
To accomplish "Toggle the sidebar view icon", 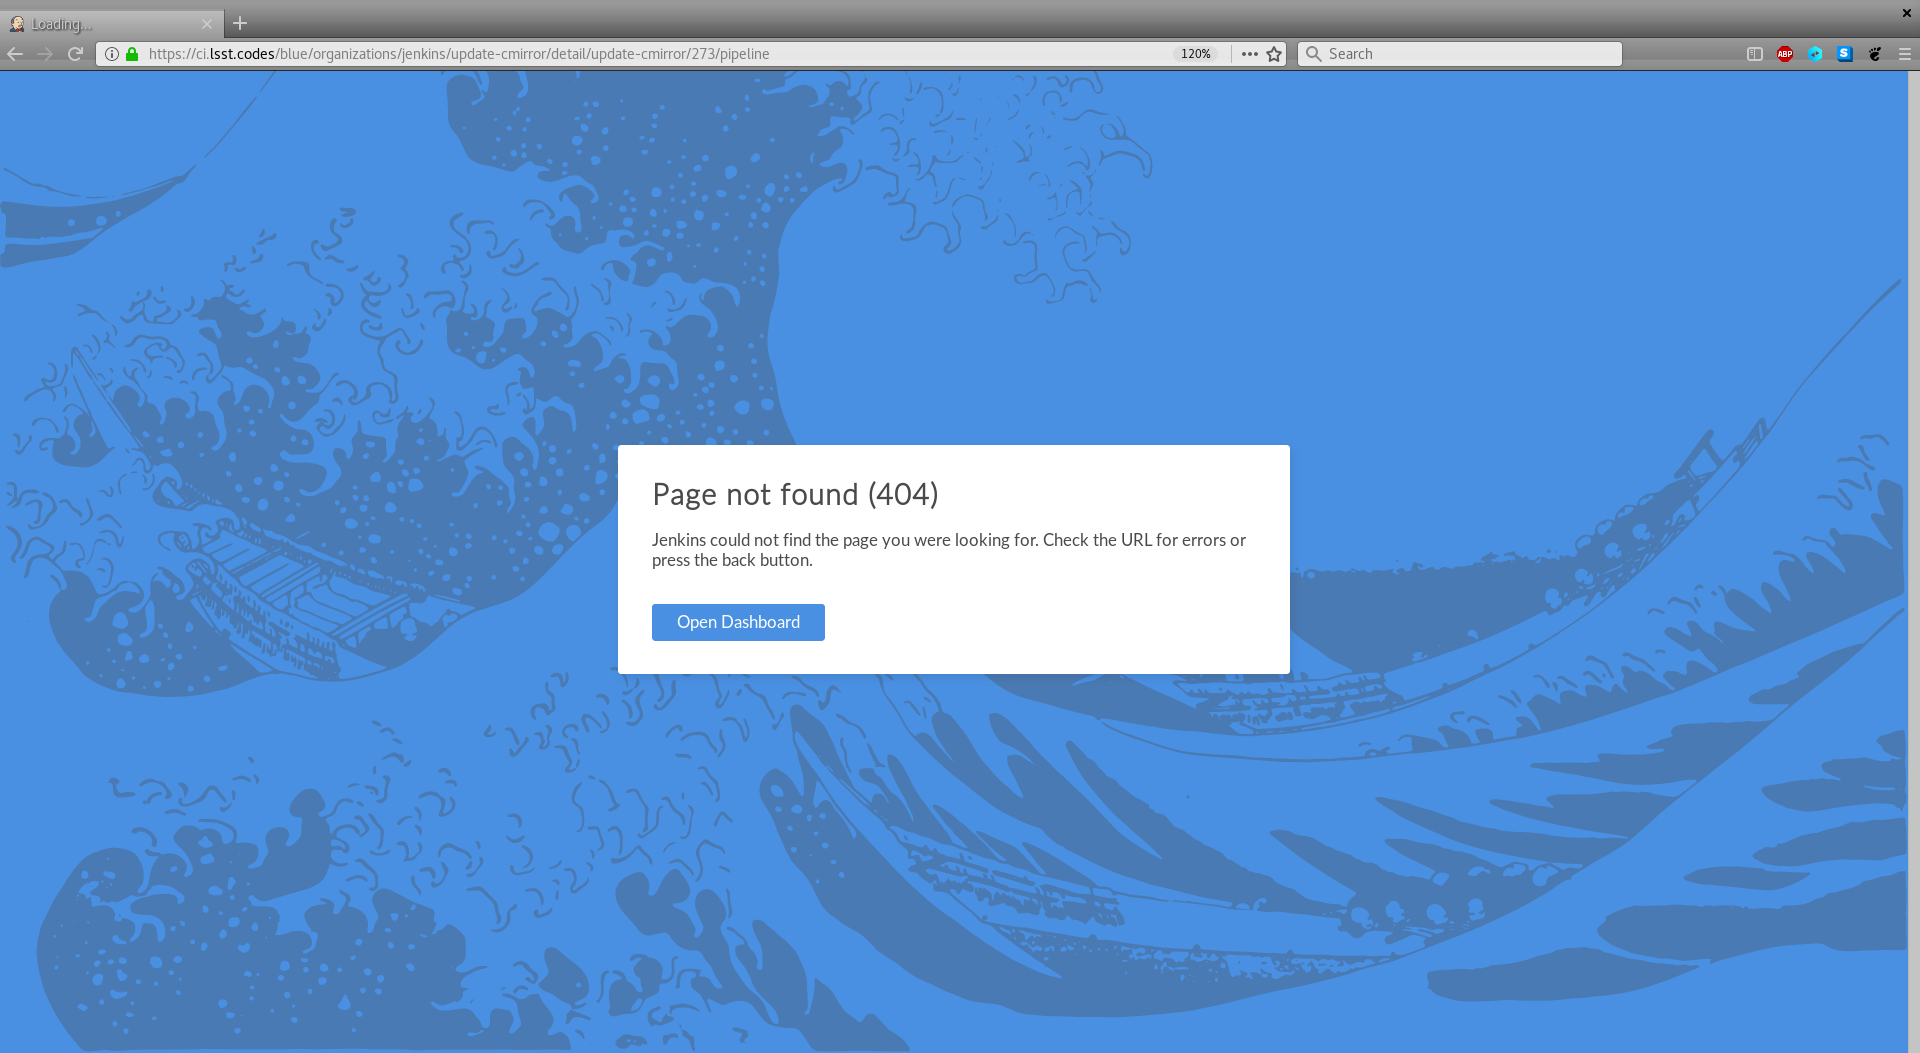I will pos(1754,54).
